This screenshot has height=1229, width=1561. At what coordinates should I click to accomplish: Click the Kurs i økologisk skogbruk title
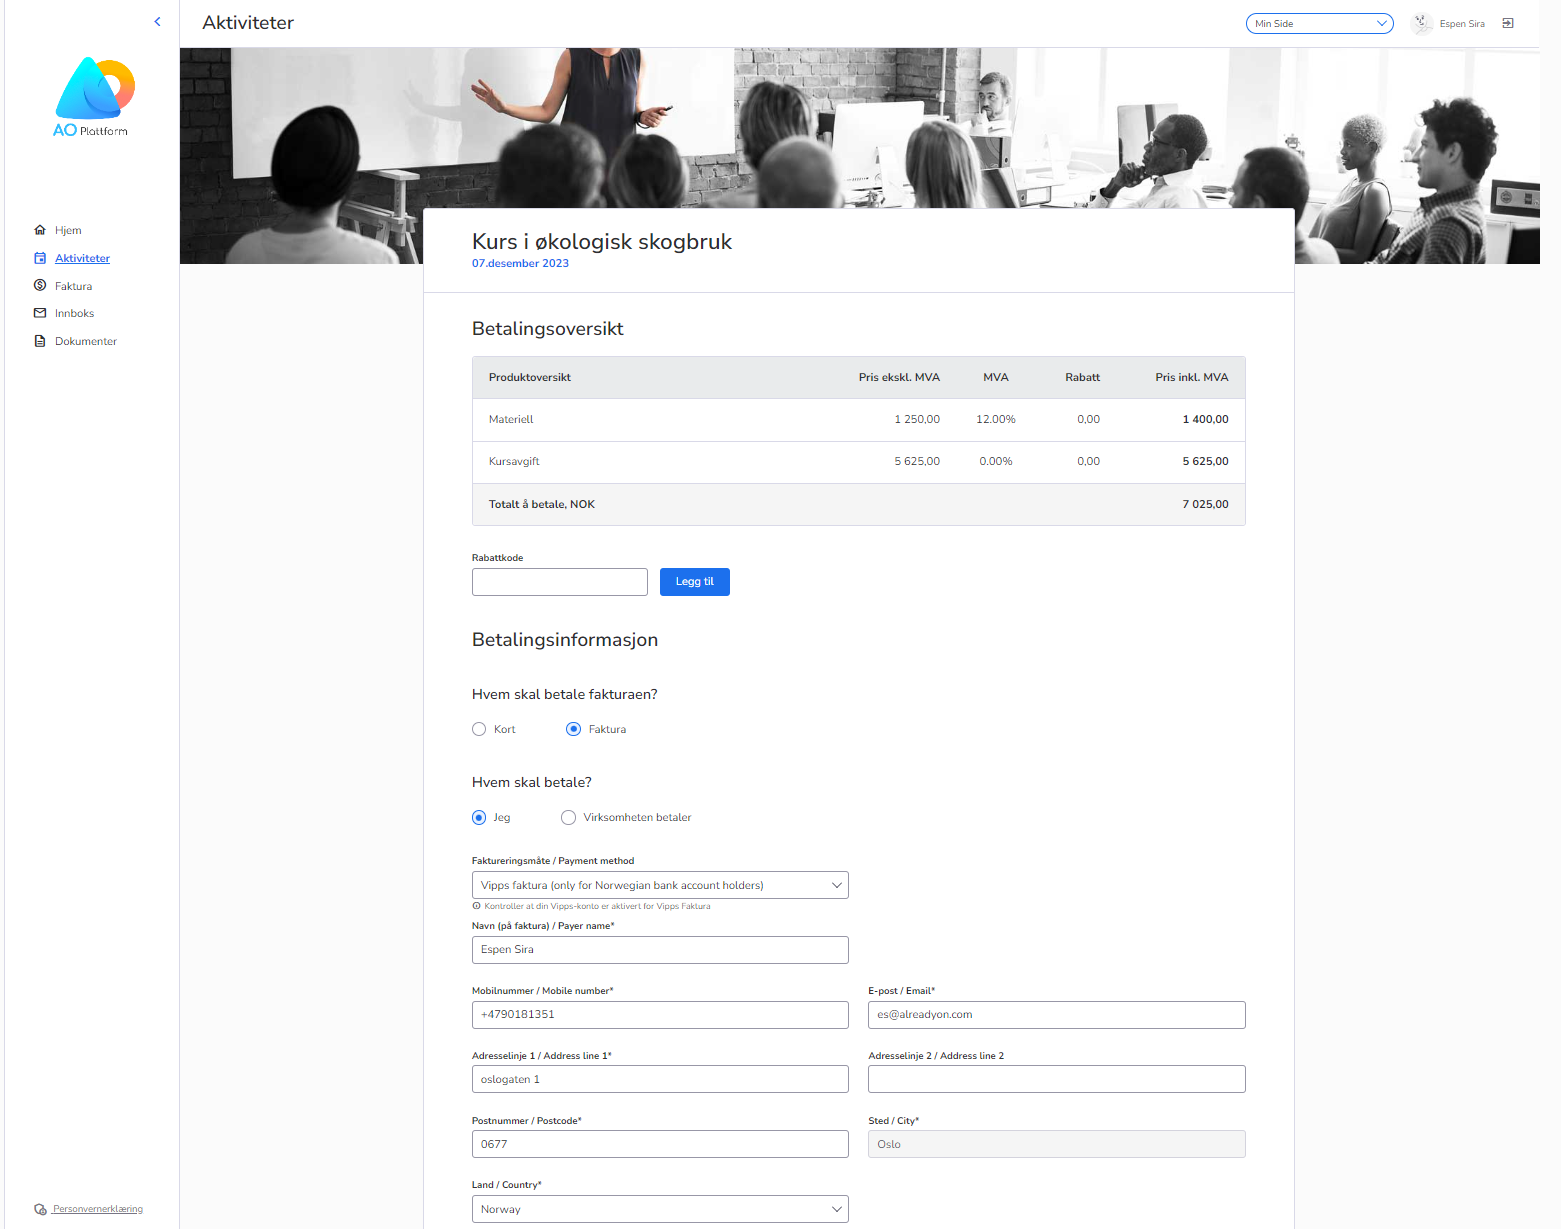click(x=602, y=242)
